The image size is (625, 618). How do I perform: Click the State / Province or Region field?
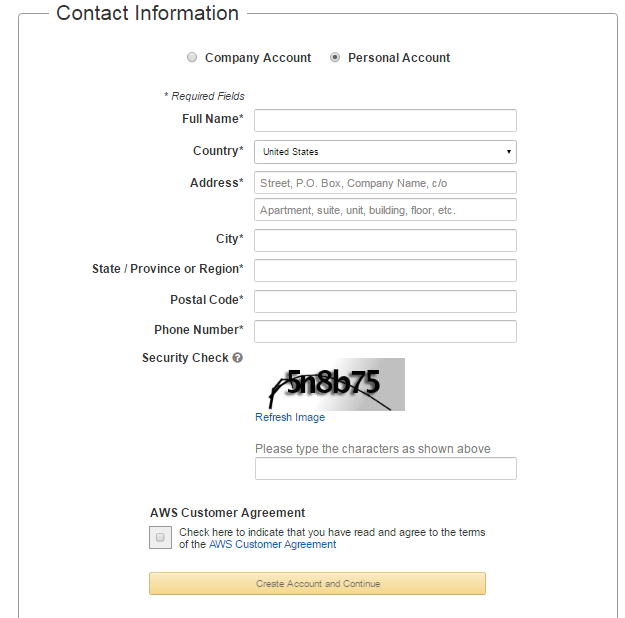385,271
